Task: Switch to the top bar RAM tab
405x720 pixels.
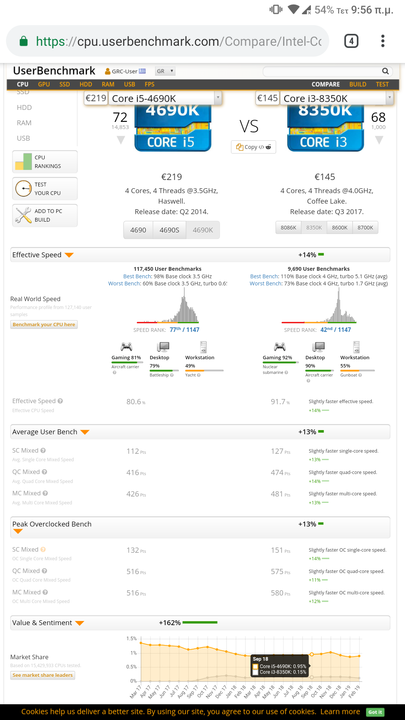Action: tap(108, 84)
